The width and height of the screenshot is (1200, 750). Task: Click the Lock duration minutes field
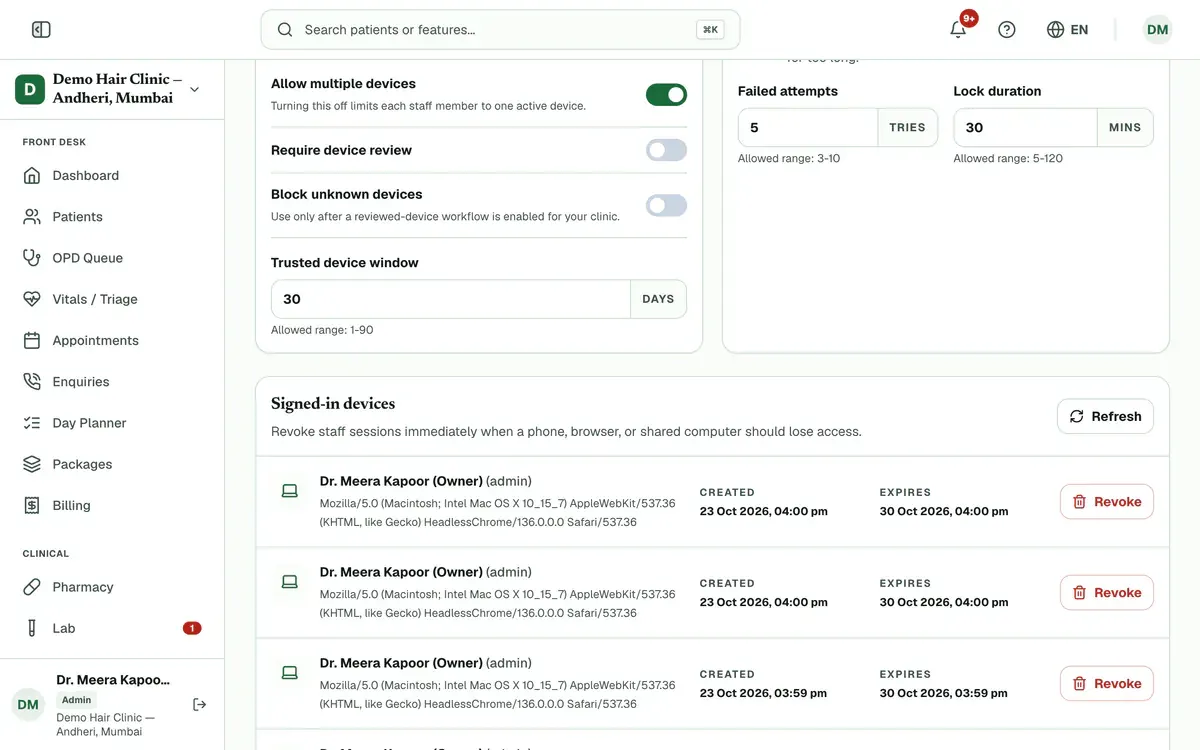(1025, 128)
